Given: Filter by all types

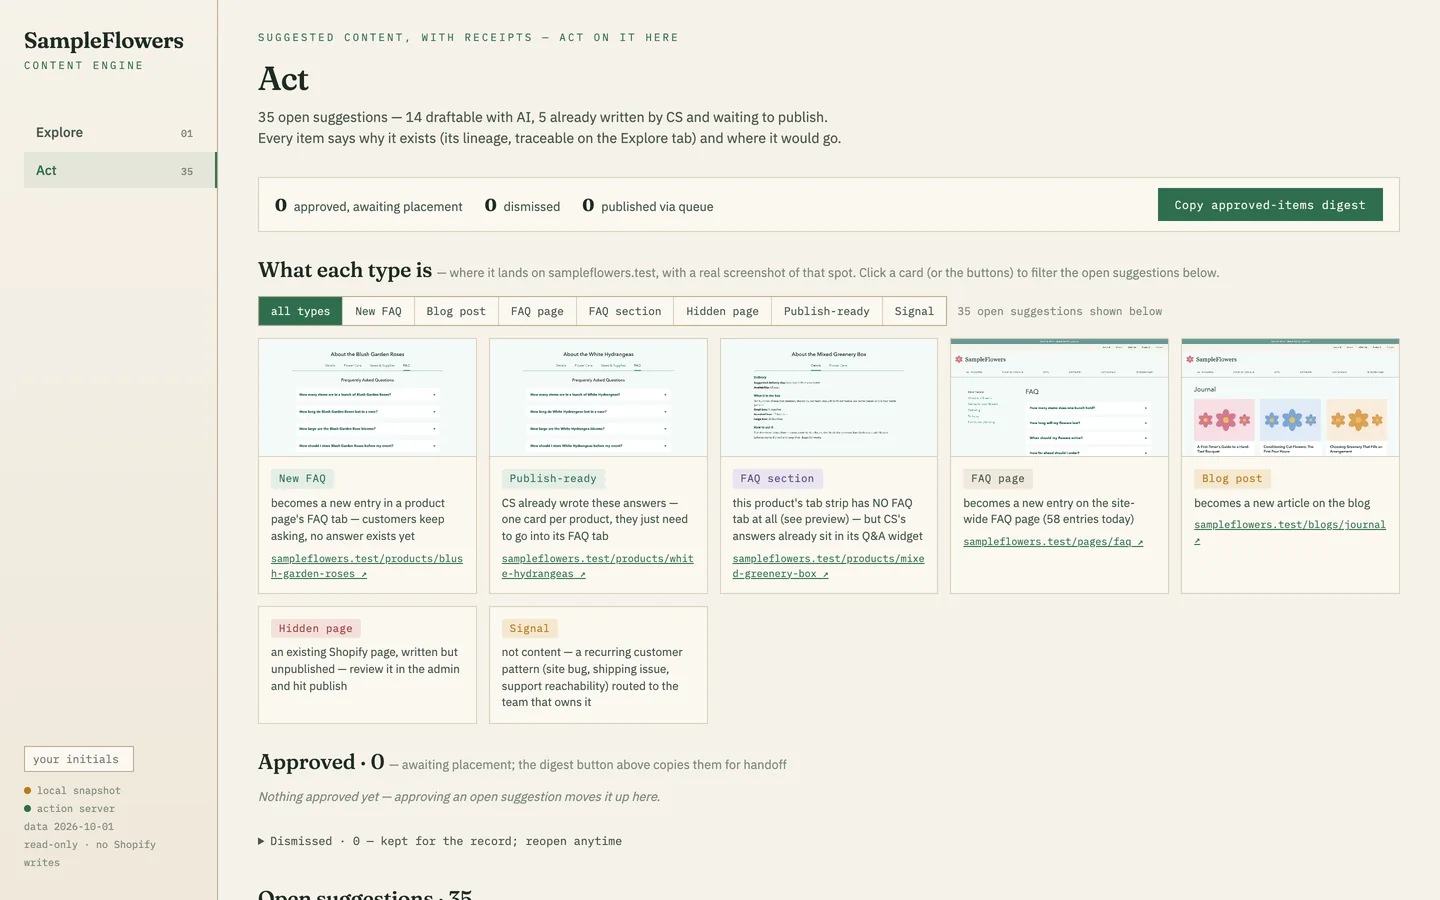Looking at the screenshot, I should pos(300,311).
